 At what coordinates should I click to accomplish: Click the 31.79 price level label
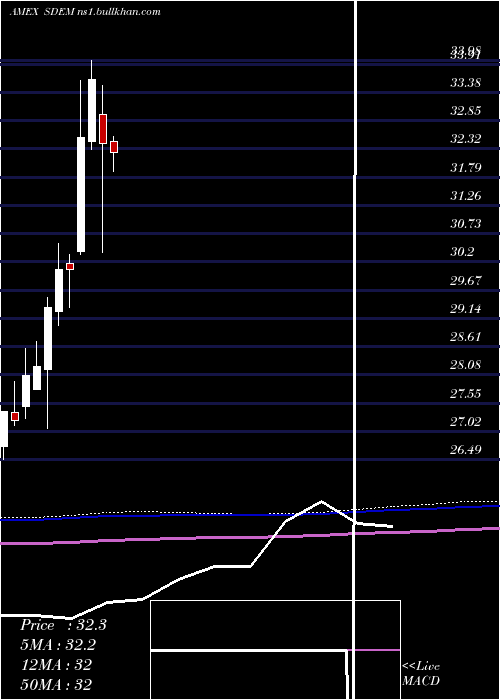pos(466,167)
